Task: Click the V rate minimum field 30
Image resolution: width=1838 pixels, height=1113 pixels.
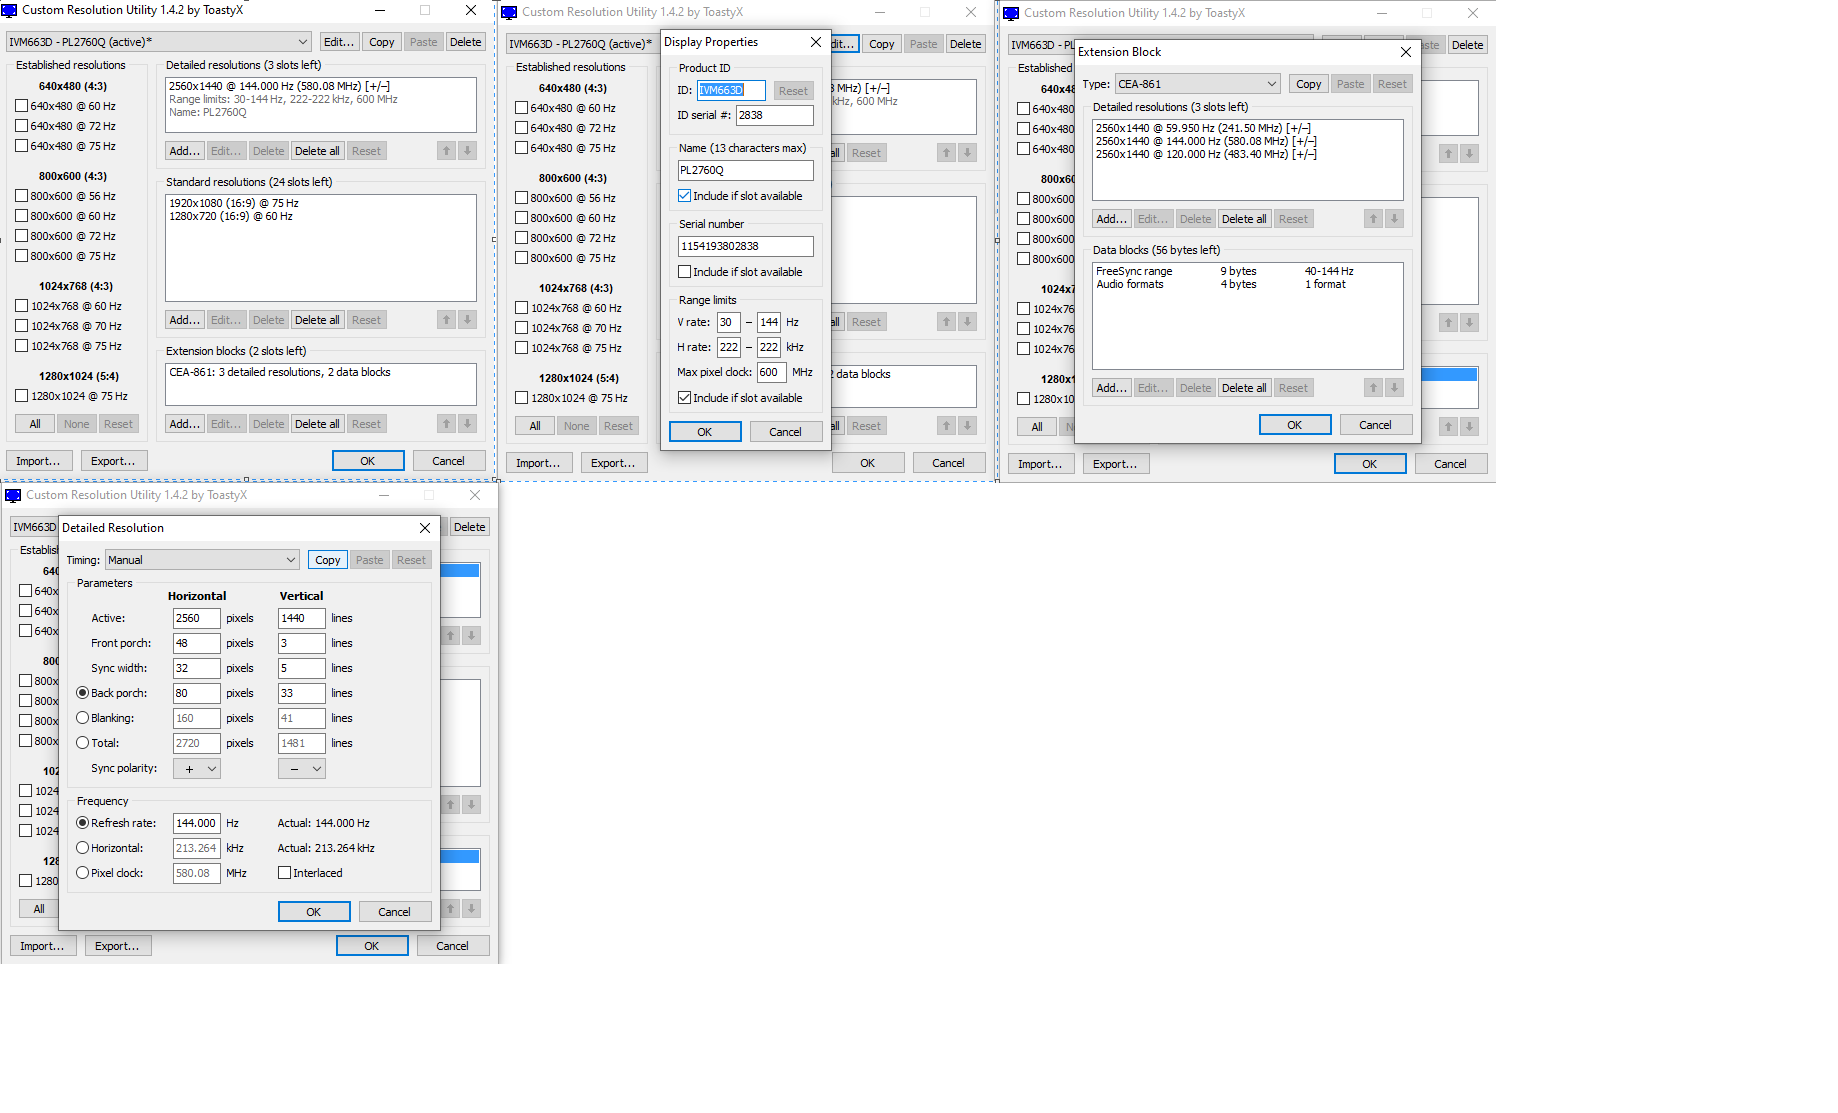Action: (728, 322)
